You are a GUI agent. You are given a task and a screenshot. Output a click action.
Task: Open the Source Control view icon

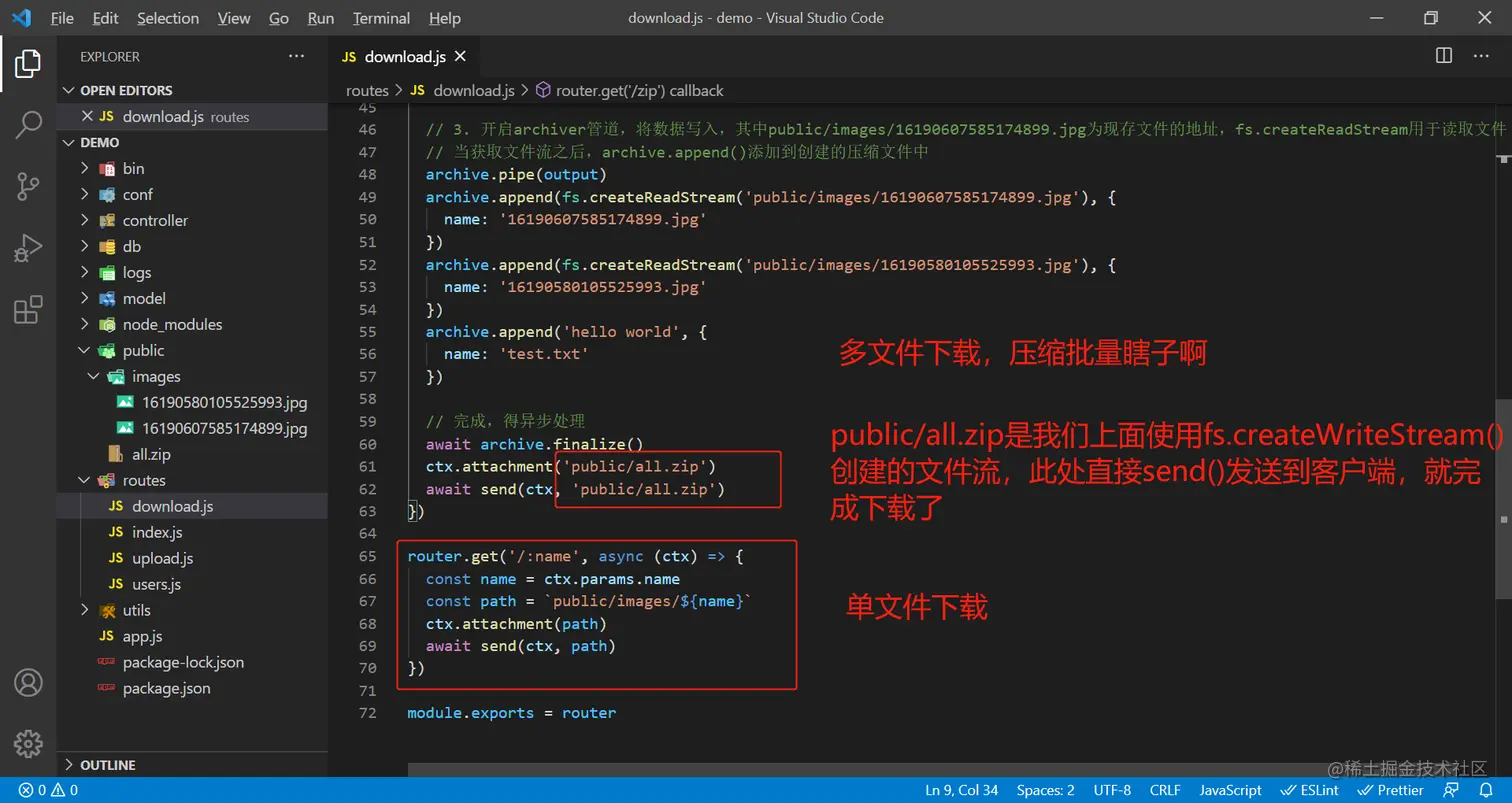point(28,186)
